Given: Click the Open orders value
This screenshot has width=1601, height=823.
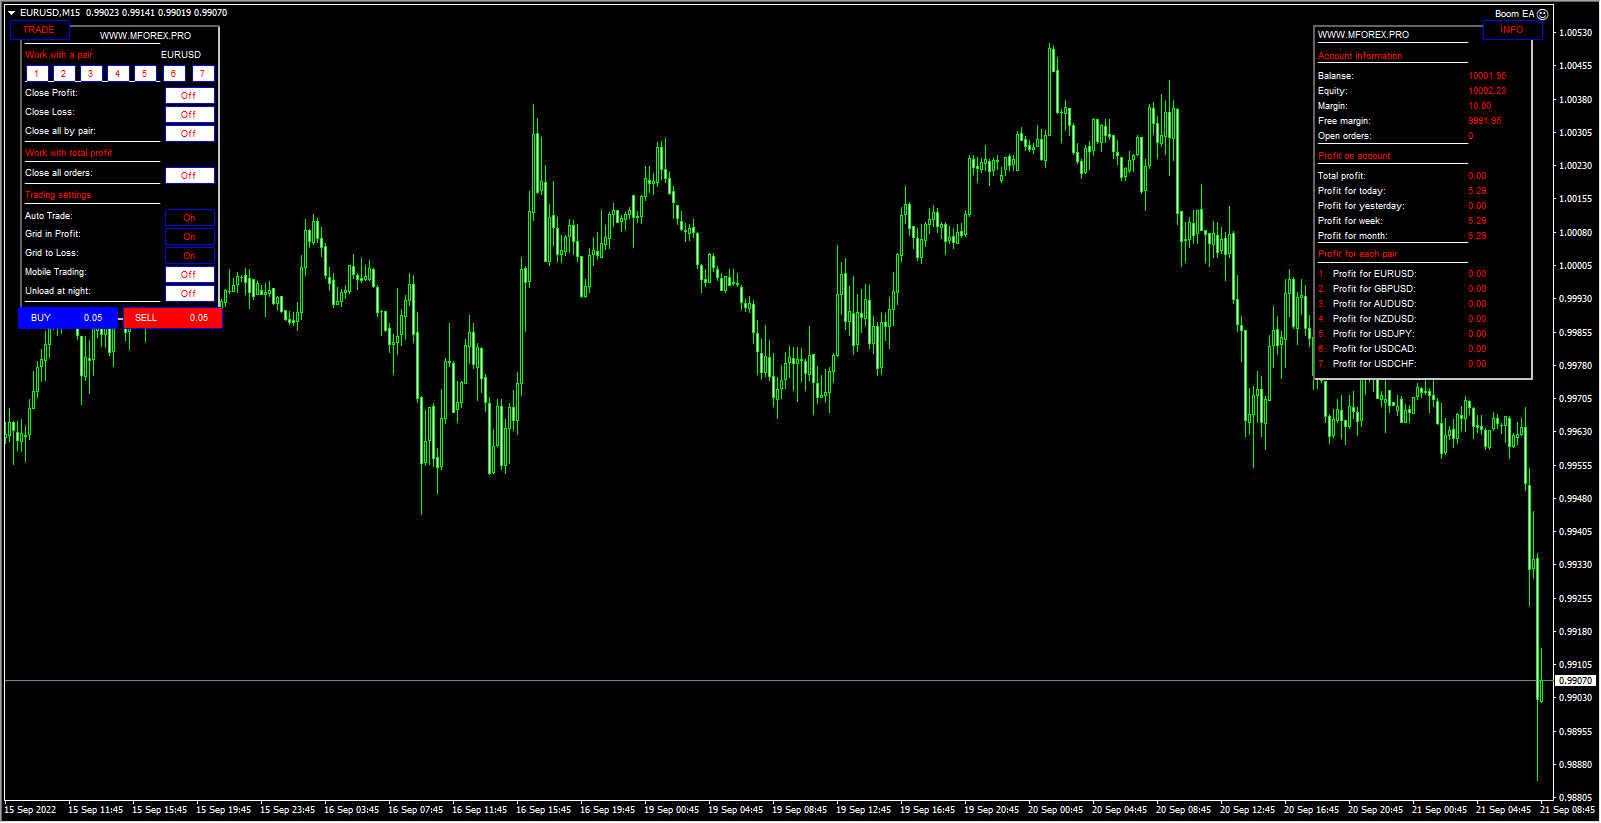Looking at the screenshot, I should click(x=1471, y=136).
